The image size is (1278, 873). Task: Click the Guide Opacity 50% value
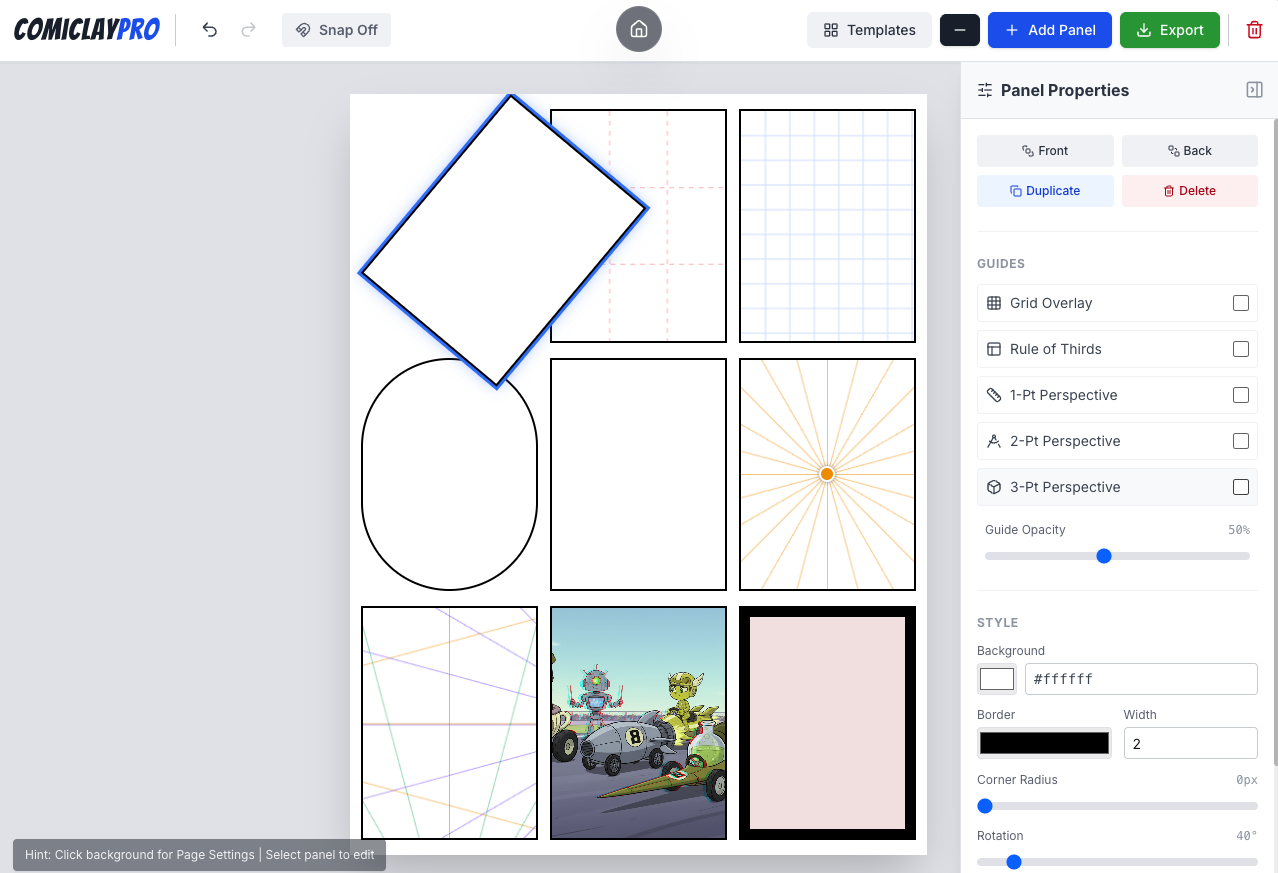tap(1238, 530)
